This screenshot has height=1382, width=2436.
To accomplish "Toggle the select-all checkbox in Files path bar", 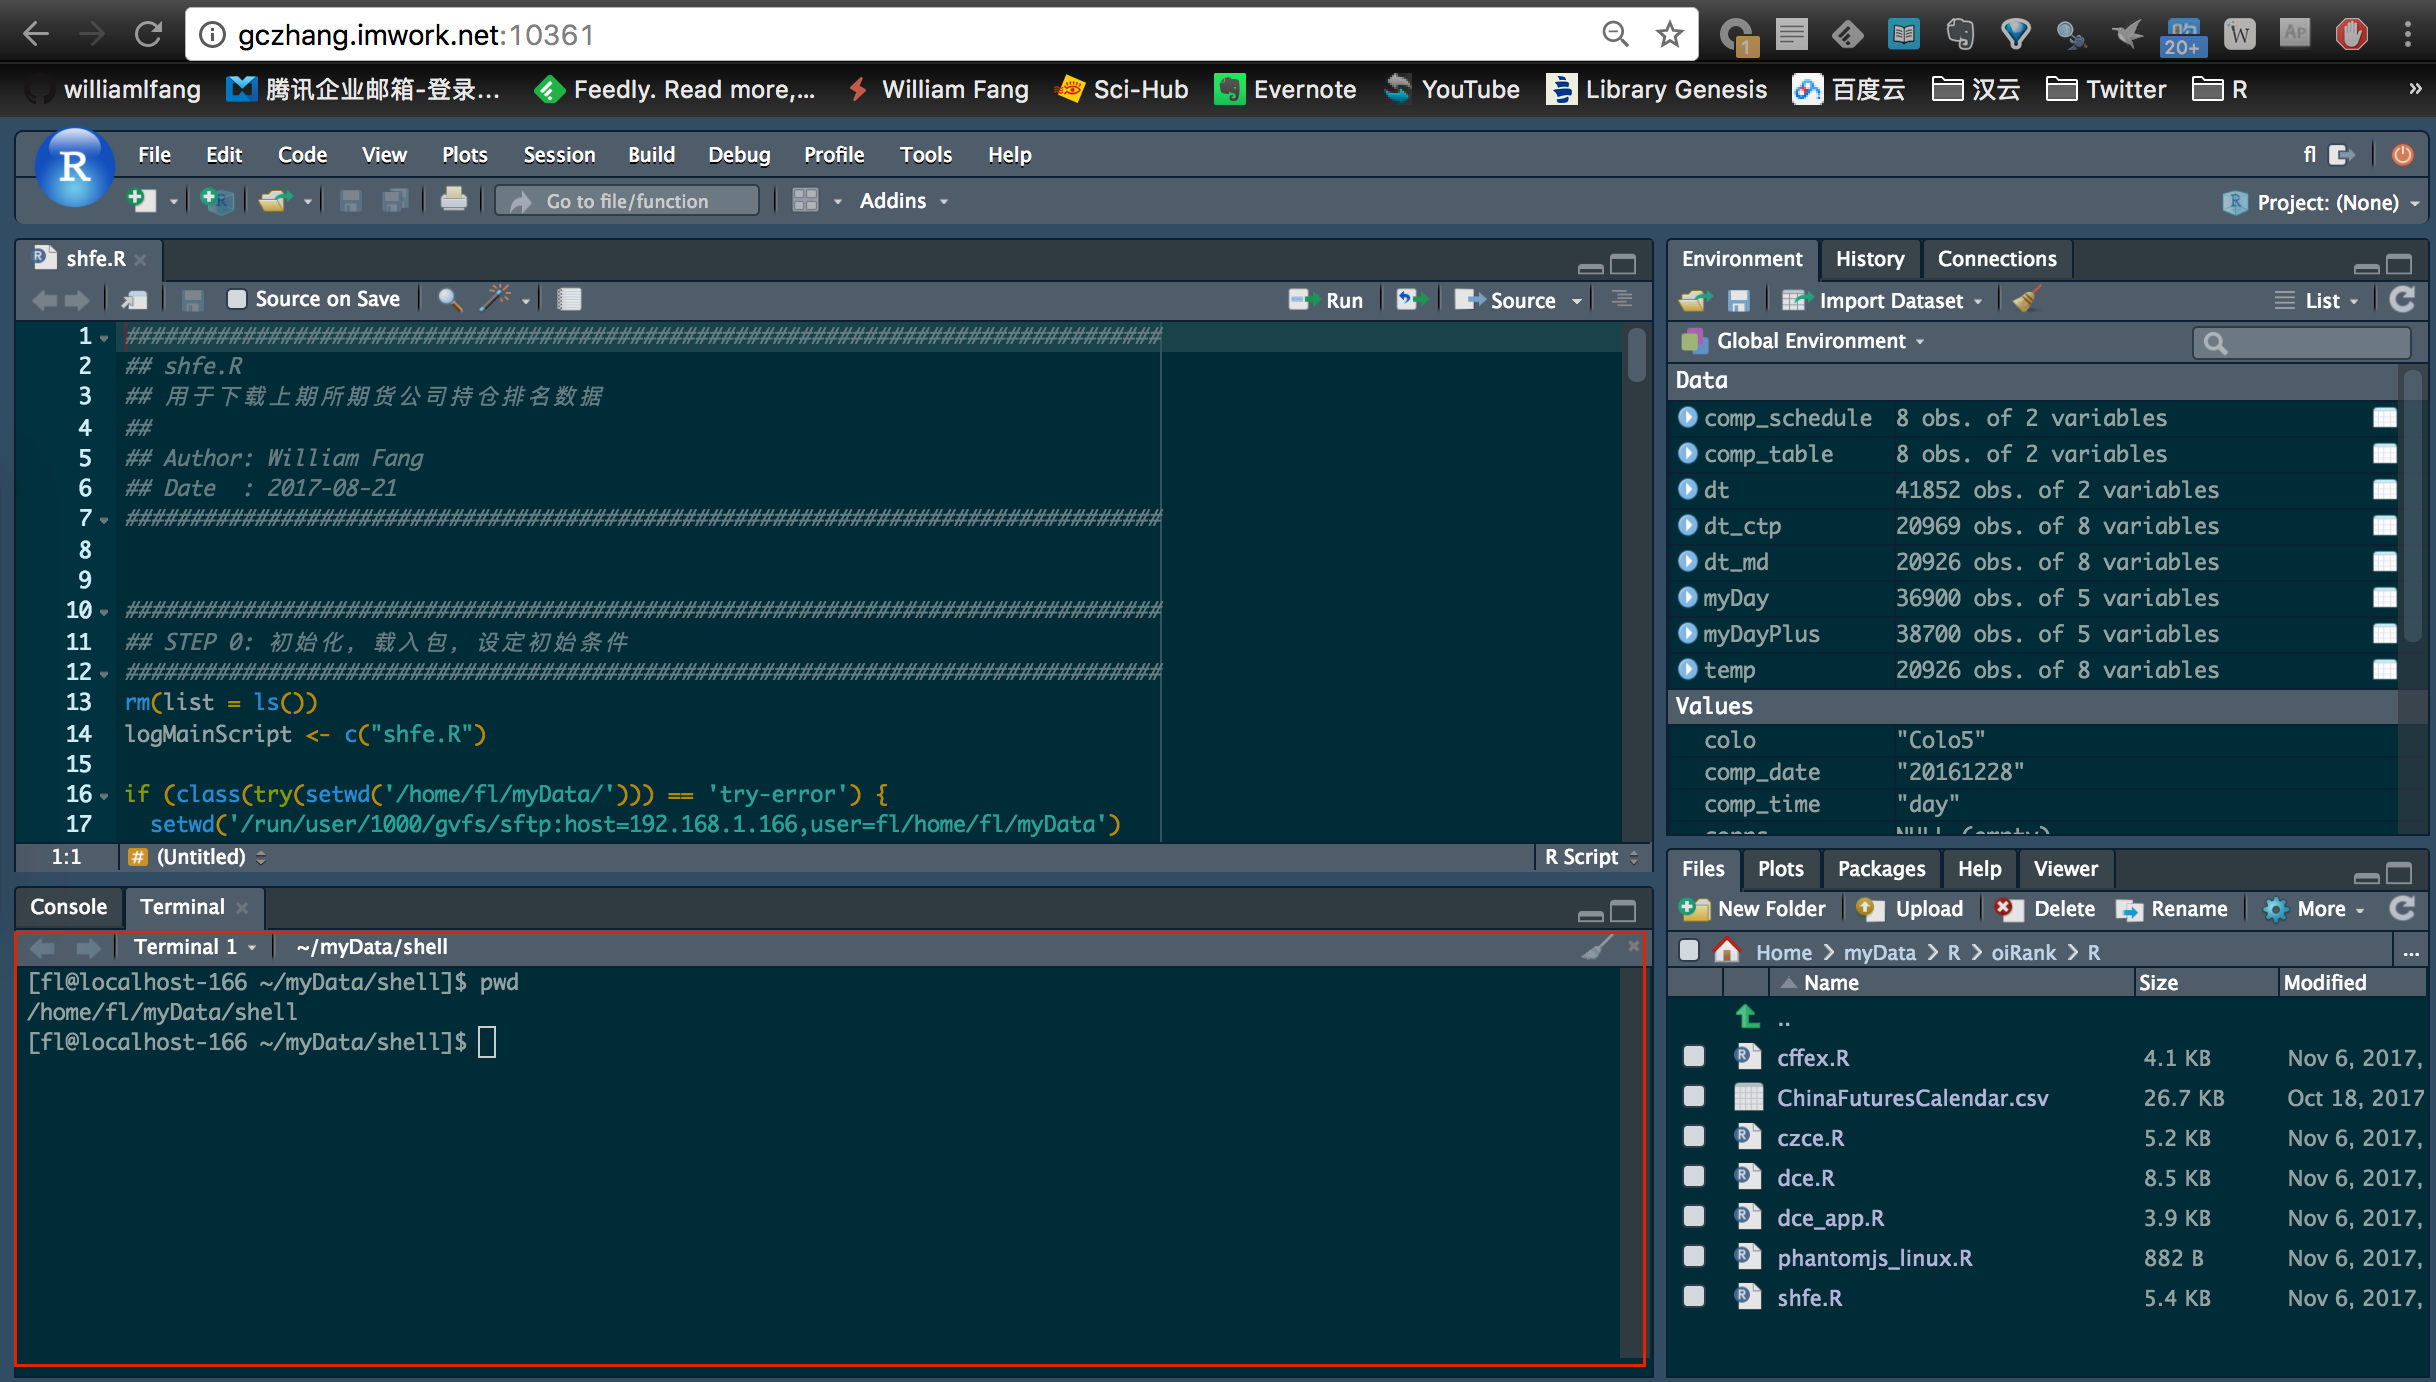I will [1689, 950].
